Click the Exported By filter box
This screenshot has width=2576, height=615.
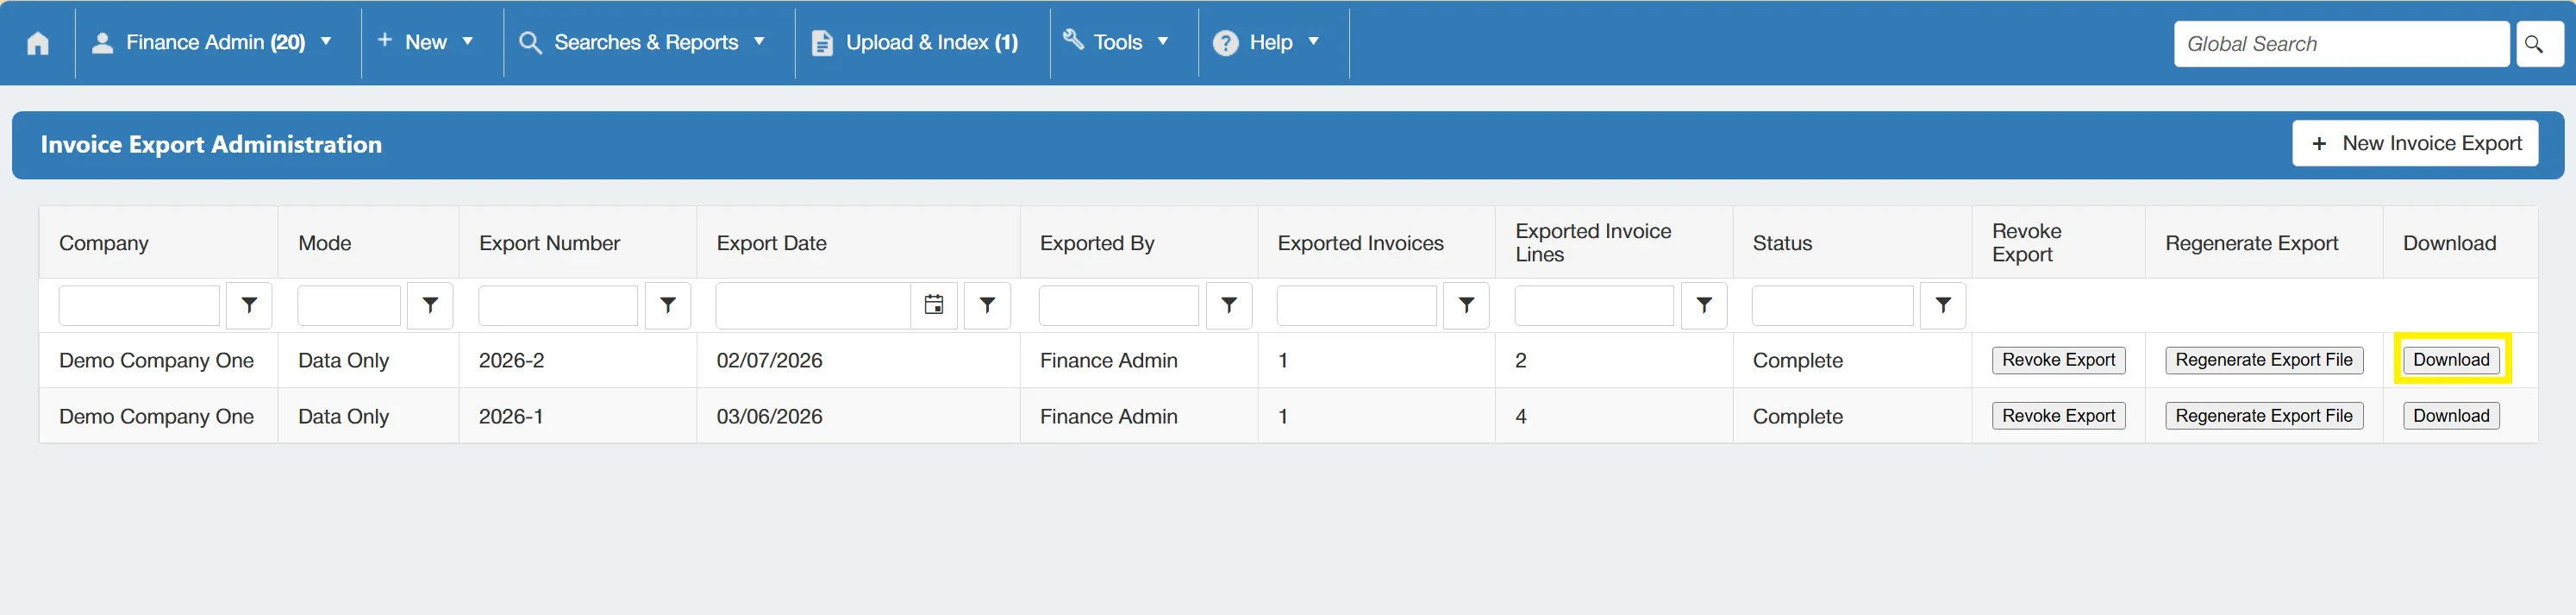[x=1119, y=306]
